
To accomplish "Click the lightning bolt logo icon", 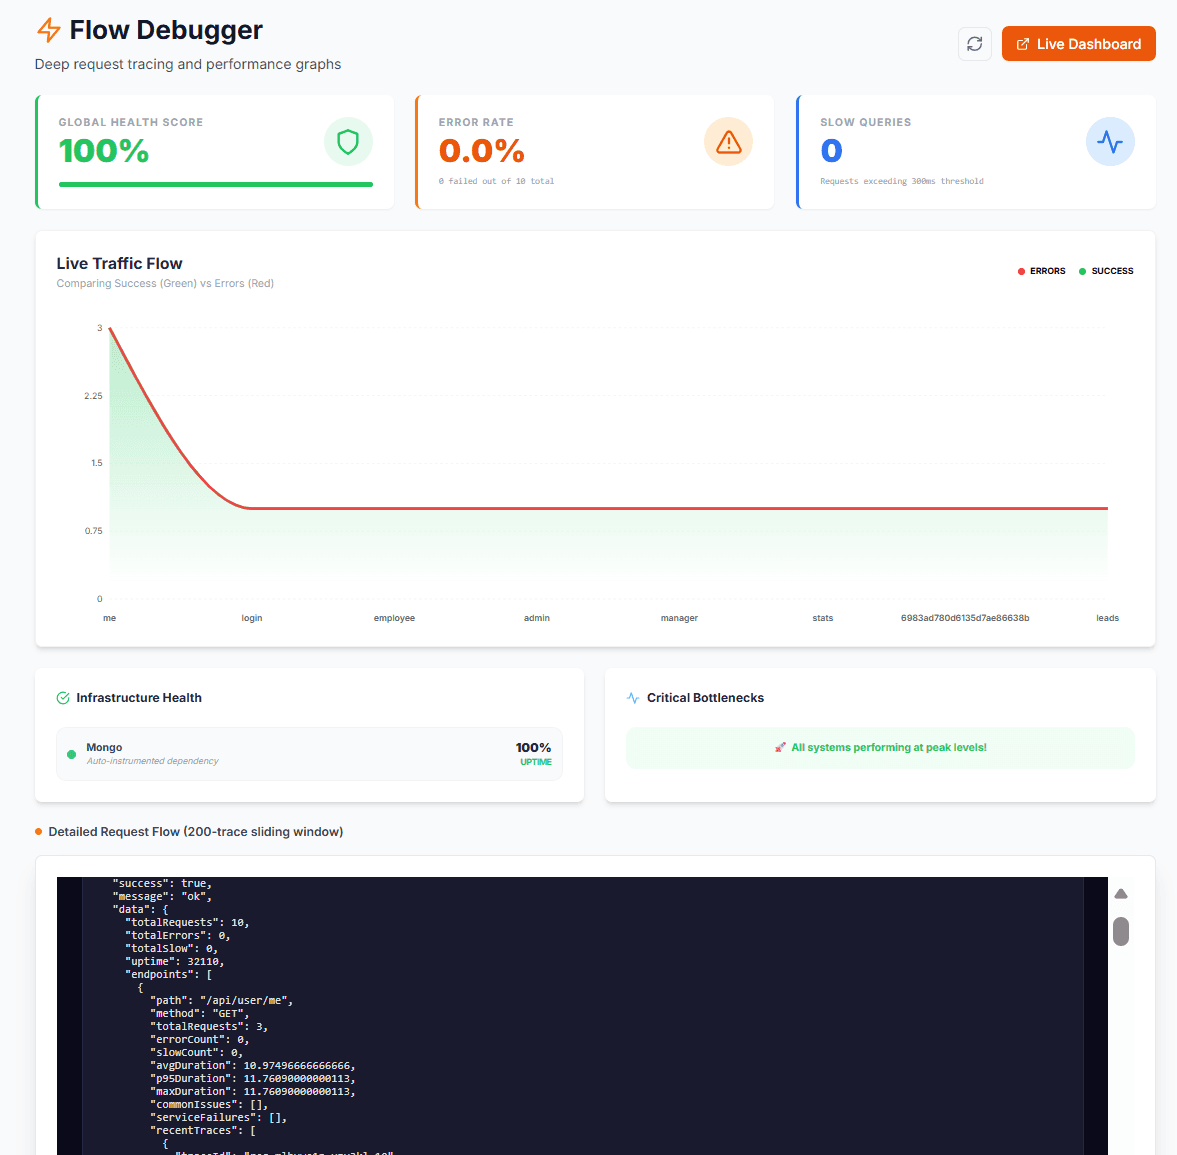I will click(49, 30).
